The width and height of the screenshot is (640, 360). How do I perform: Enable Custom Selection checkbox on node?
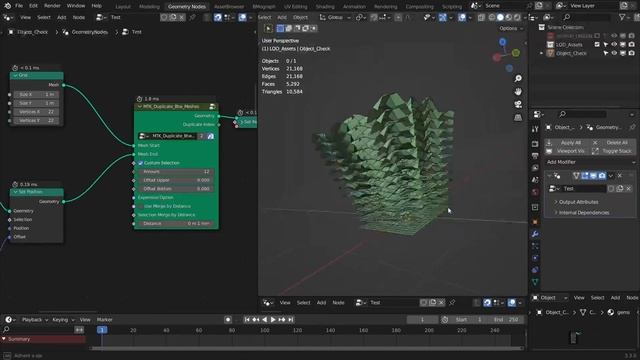tap(140, 163)
